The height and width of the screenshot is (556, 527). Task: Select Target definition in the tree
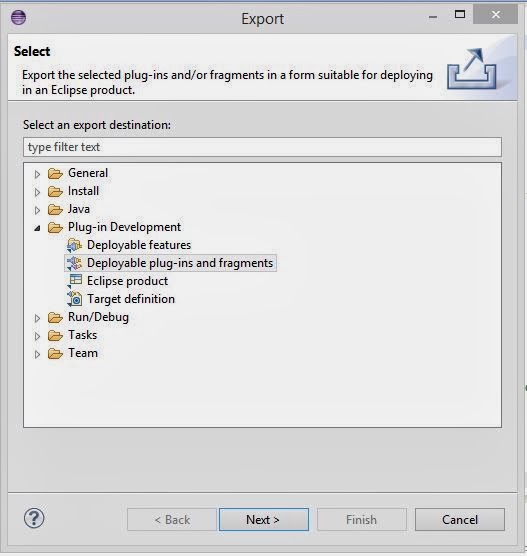pos(131,299)
